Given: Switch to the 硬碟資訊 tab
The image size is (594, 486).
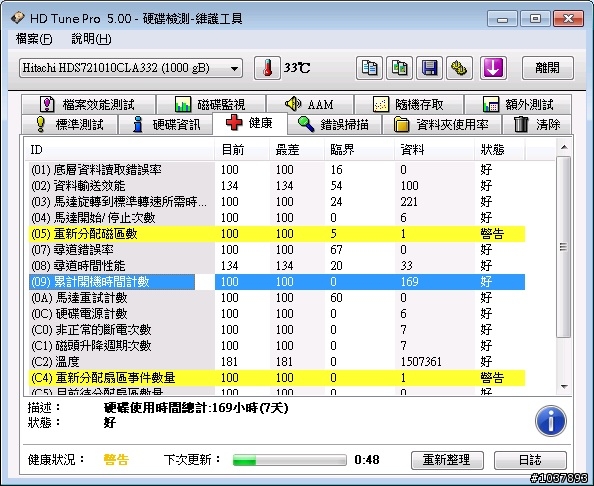Looking at the screenshot, I should tap(166, 124).
